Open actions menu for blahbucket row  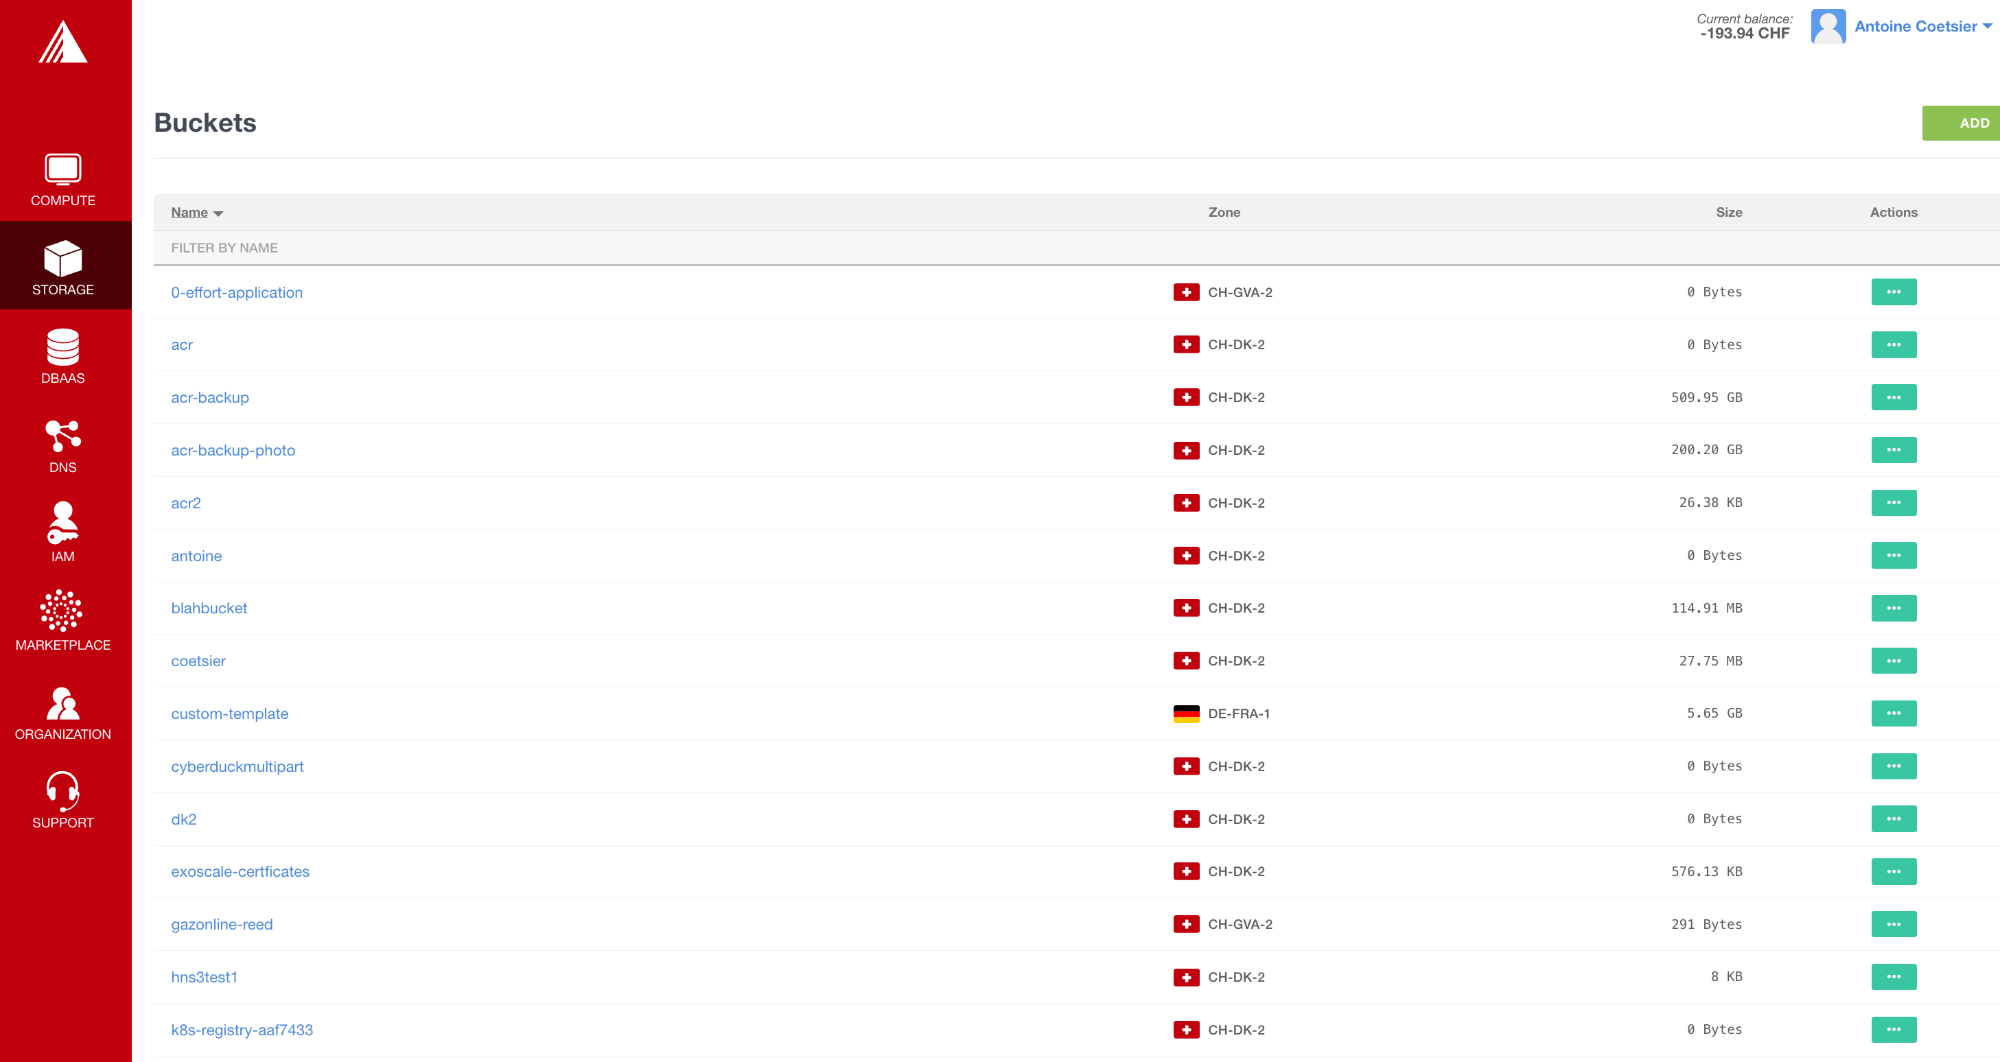[x=1893, y=608]
